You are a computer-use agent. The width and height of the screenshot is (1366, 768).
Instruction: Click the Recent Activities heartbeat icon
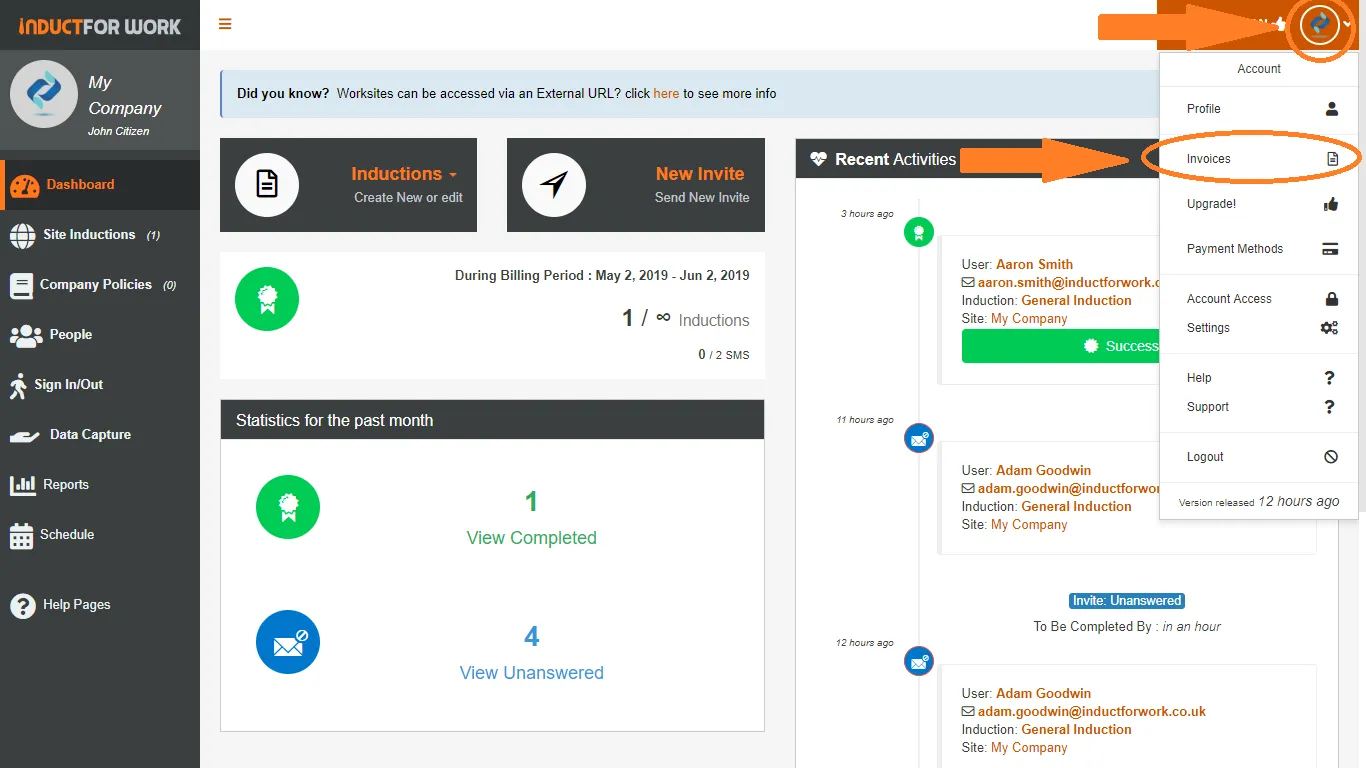pos(819,159)
